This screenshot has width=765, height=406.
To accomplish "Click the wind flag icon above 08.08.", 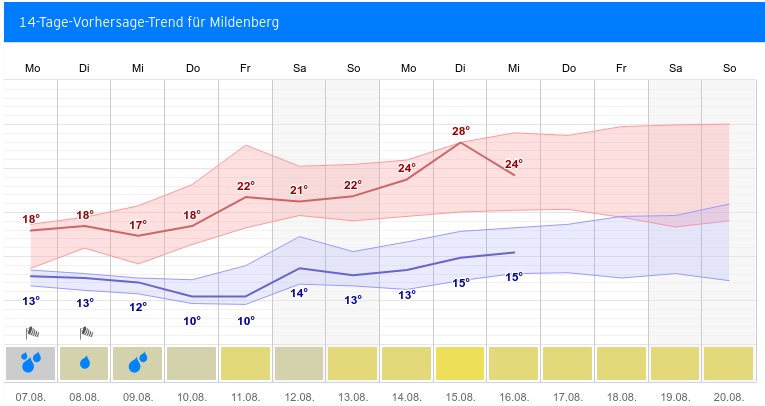I will pos(85,332).
